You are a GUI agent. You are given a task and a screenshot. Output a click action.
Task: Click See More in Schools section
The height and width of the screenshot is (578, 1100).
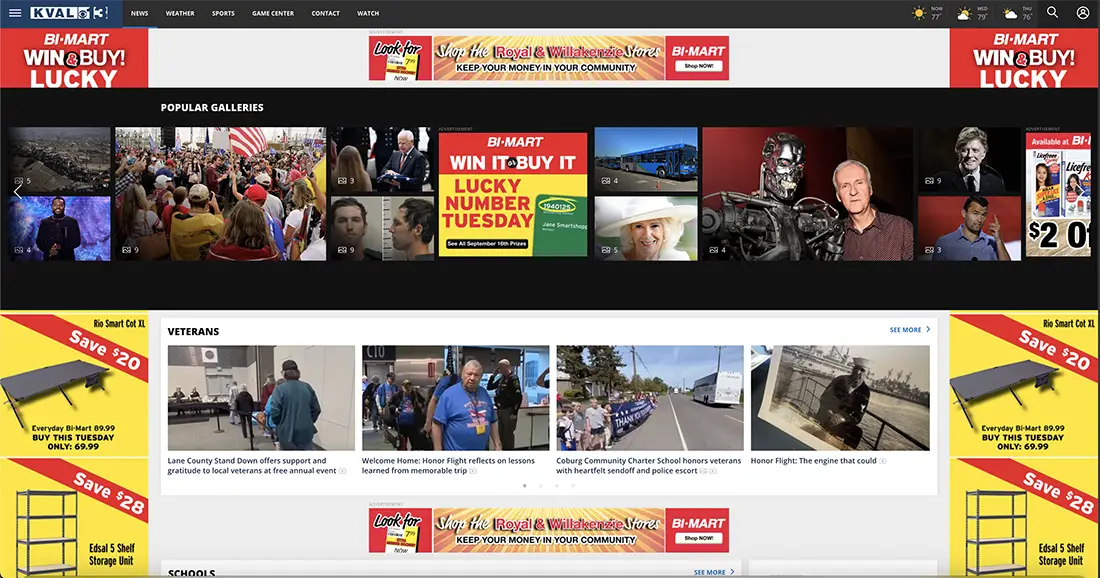(x=714, y=572)
